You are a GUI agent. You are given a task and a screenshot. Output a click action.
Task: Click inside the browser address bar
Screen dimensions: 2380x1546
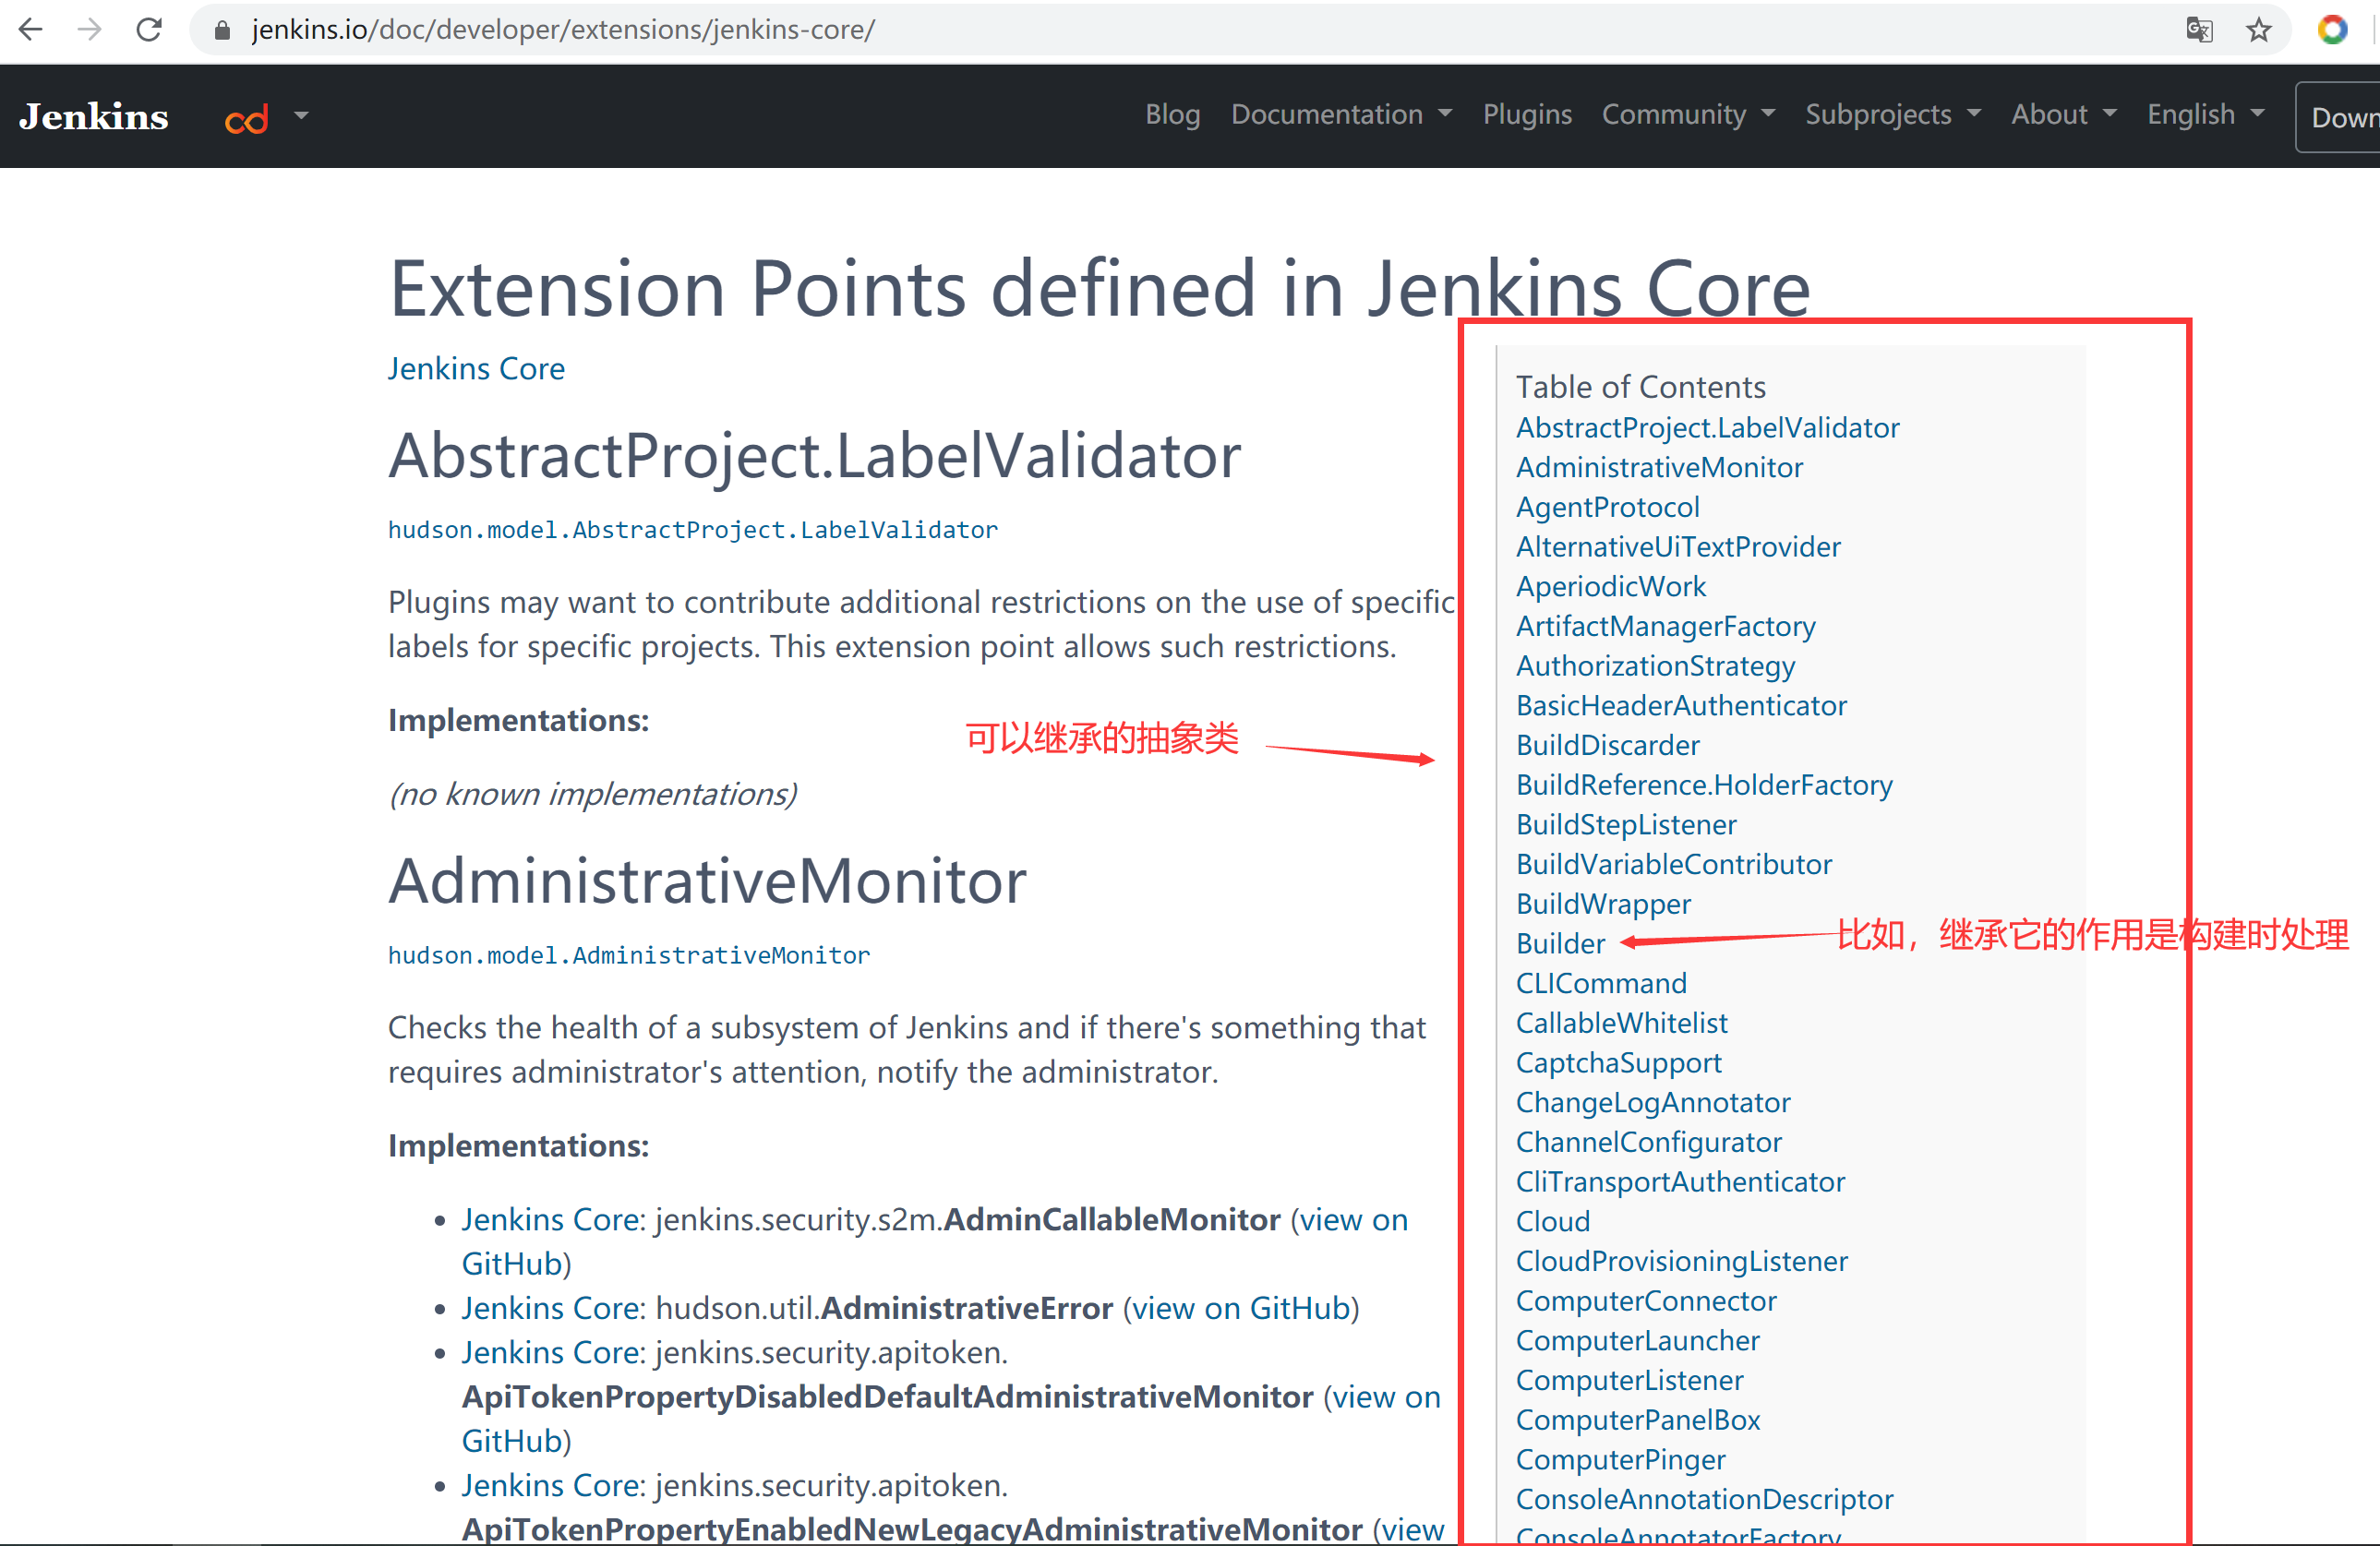click(700, 29)
